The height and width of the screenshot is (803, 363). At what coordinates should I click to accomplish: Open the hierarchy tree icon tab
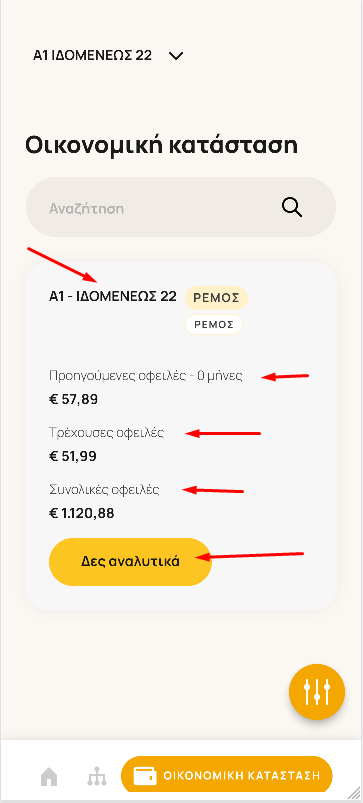(96, 776)
